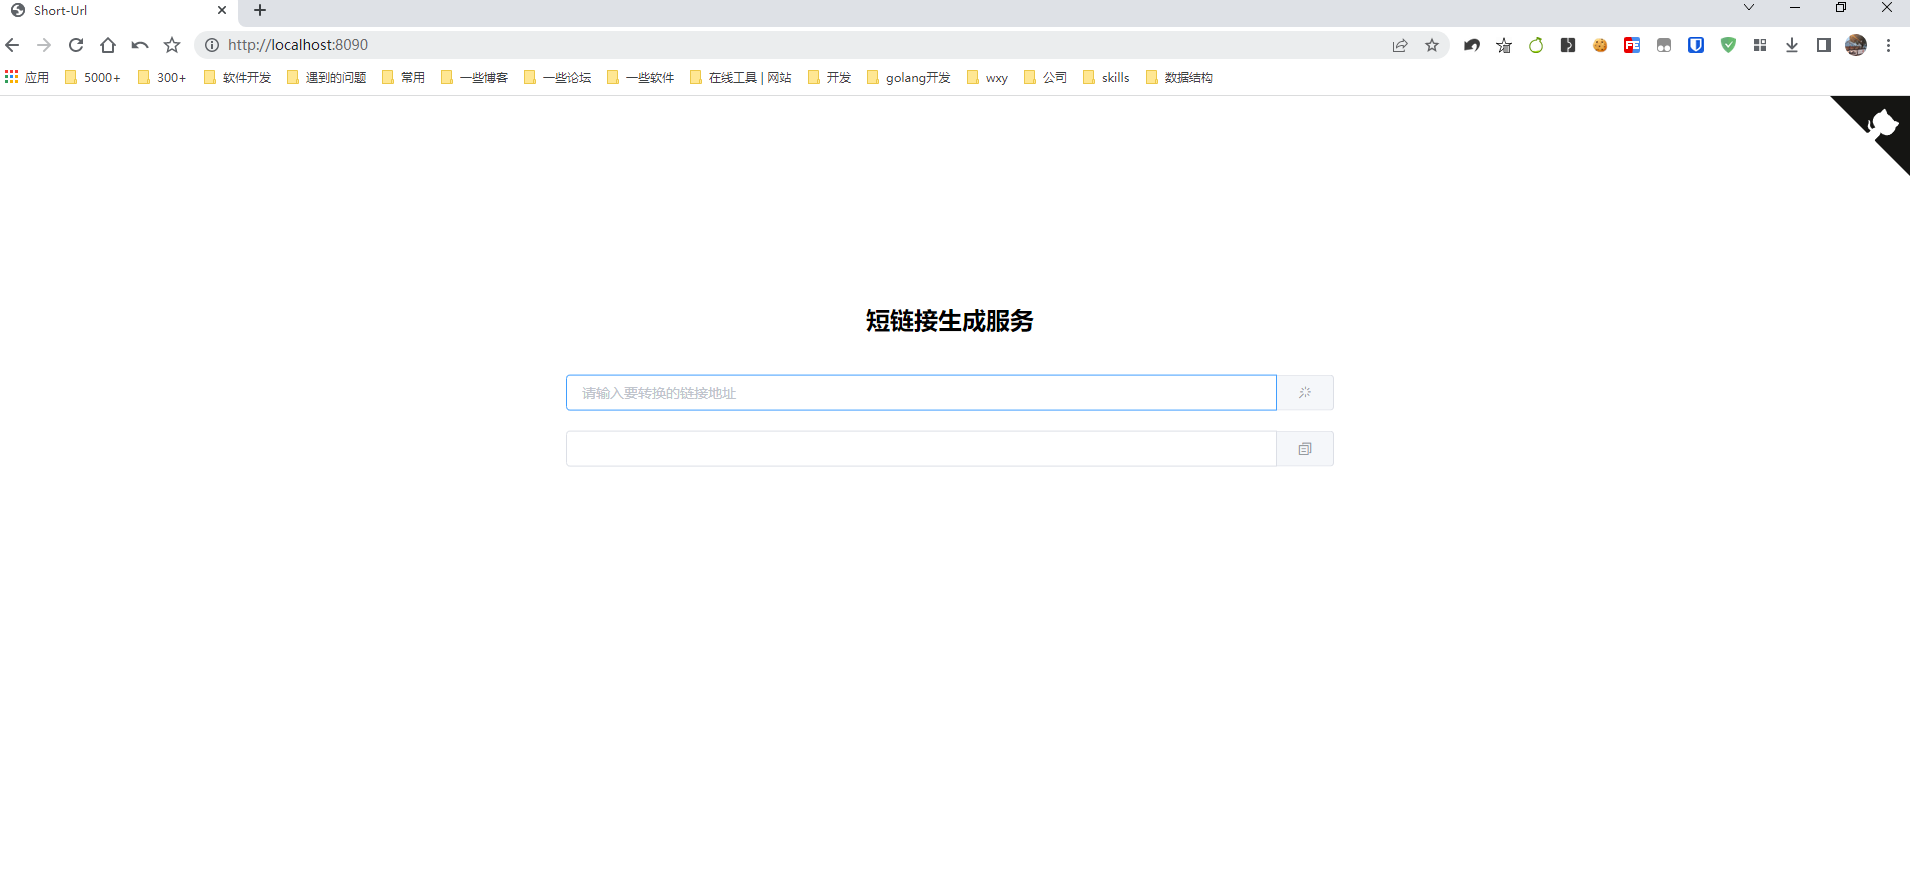Image resolution: width=1910 pixels, height=888 pixels.
Task: Open the user profile avatar
Action: pyautogui.click(x=1856, y=45)
